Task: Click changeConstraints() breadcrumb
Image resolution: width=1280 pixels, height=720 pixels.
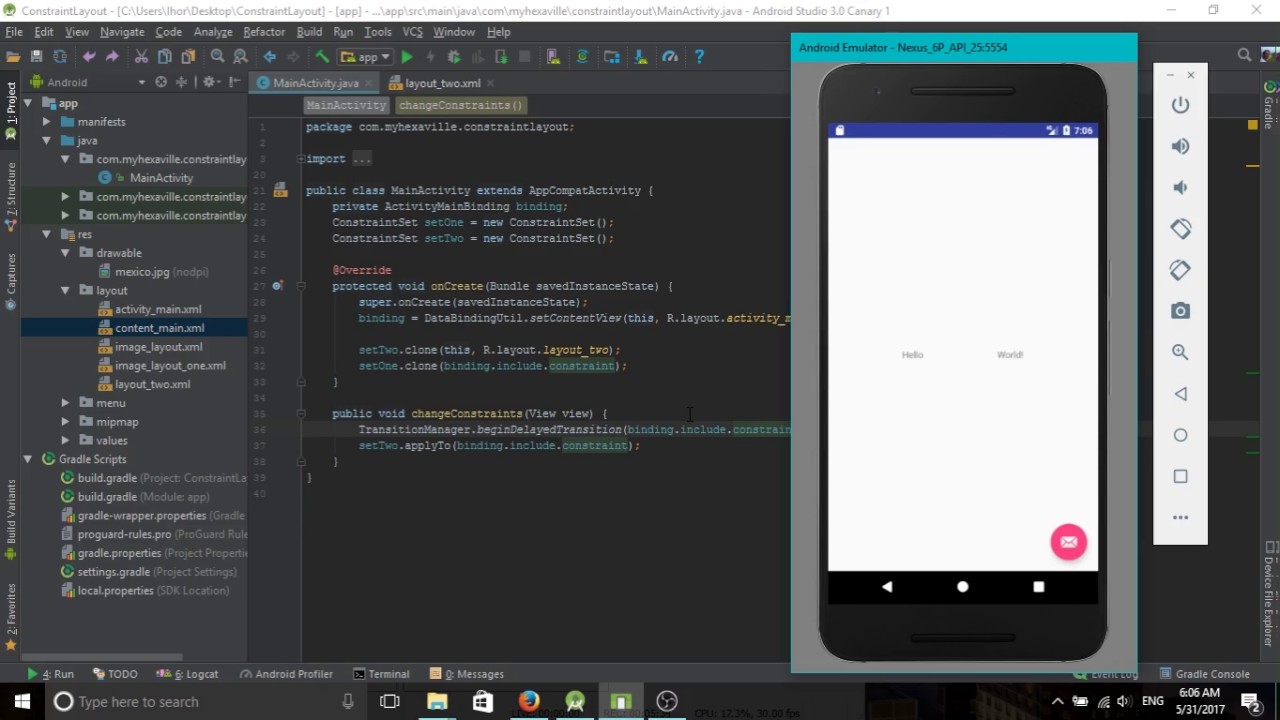Action: point(460,105)
